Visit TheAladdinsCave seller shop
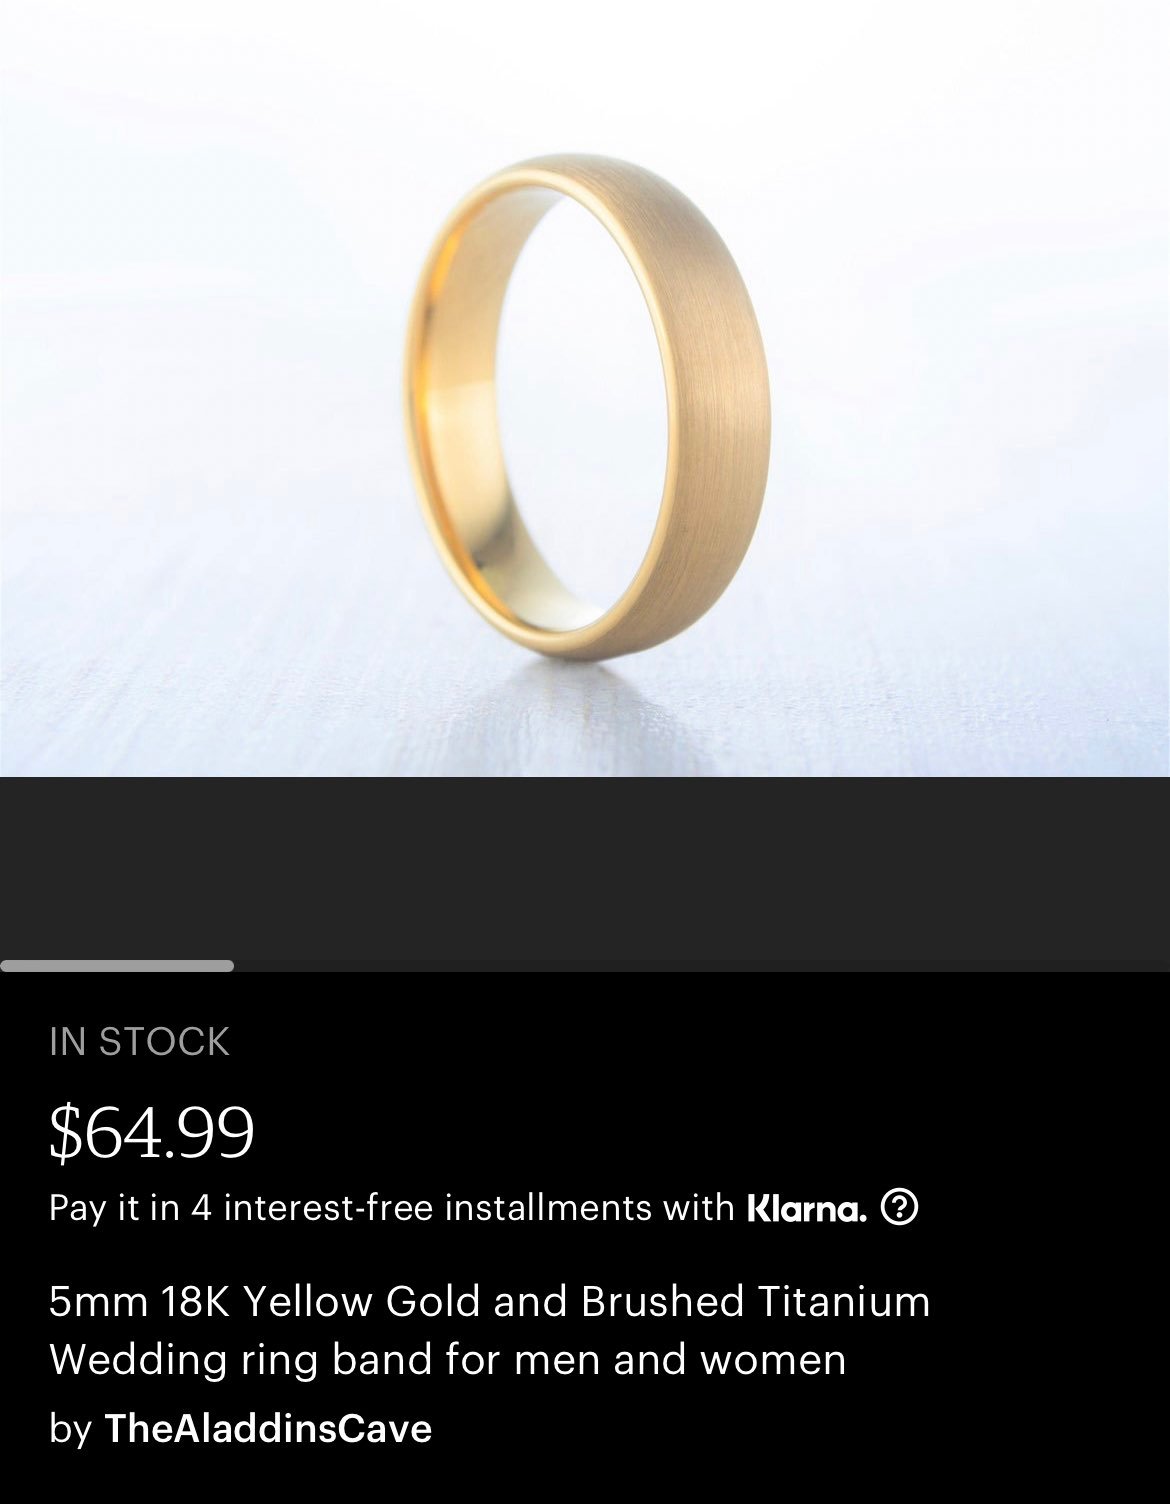The width and height of the screenshot is (1170, 1504). pos(268,1428)
